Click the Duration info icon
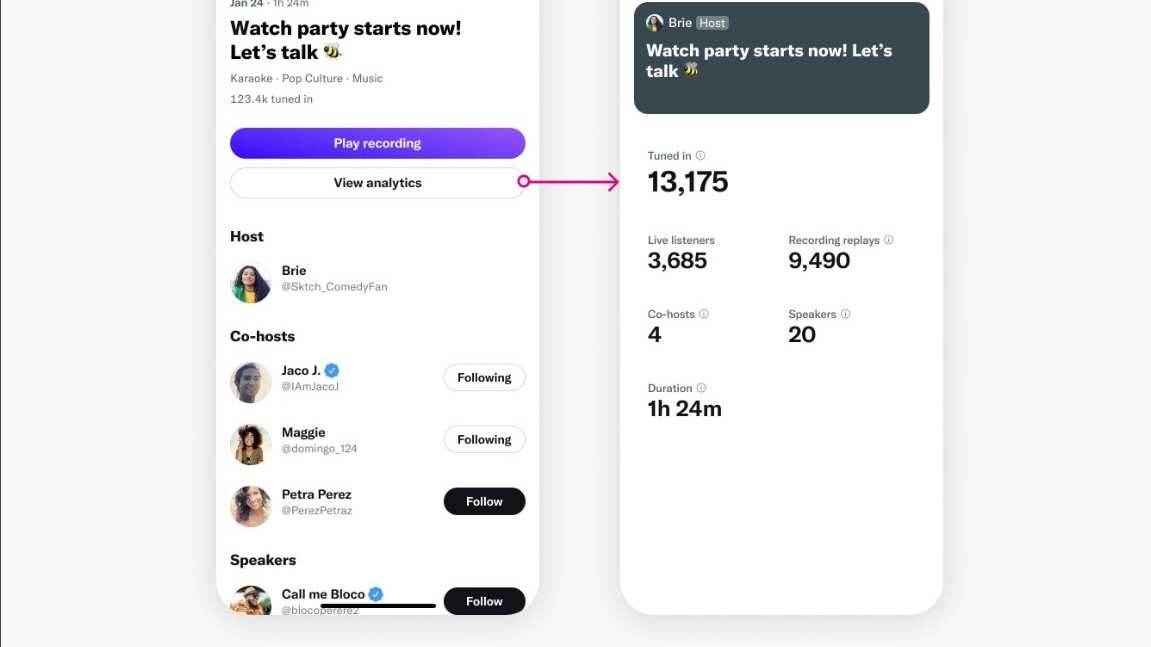The image size is (1151, 647). coord(701,388)
